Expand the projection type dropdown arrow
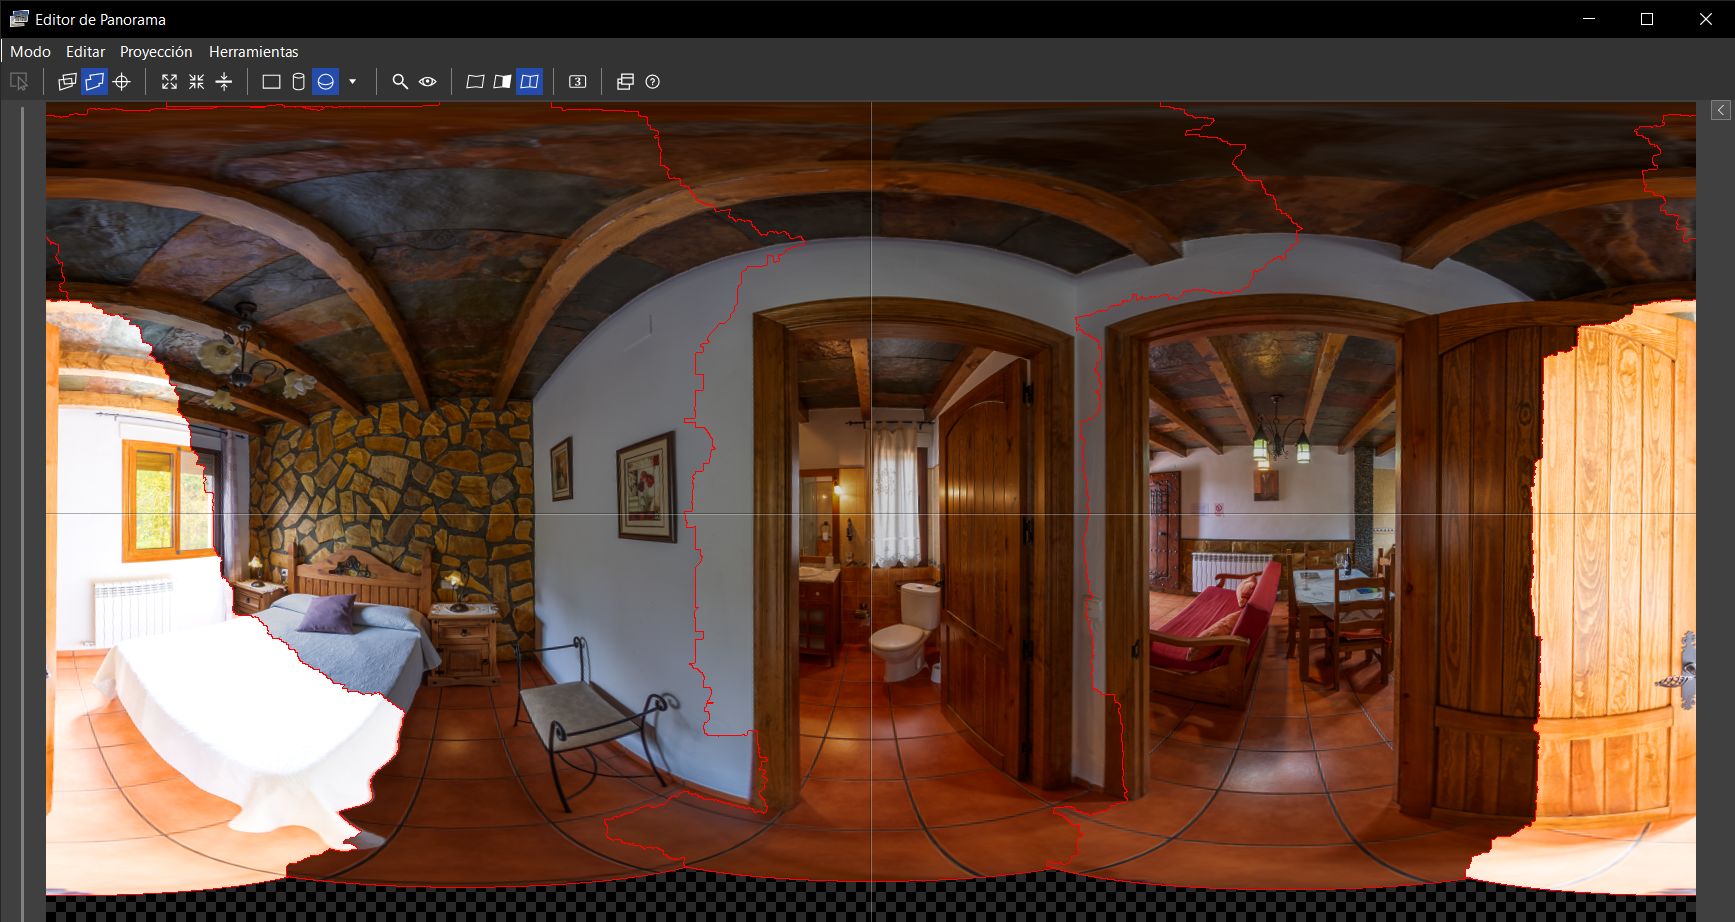The width and height of the screenshot is (1735, 922). point(352,82)
